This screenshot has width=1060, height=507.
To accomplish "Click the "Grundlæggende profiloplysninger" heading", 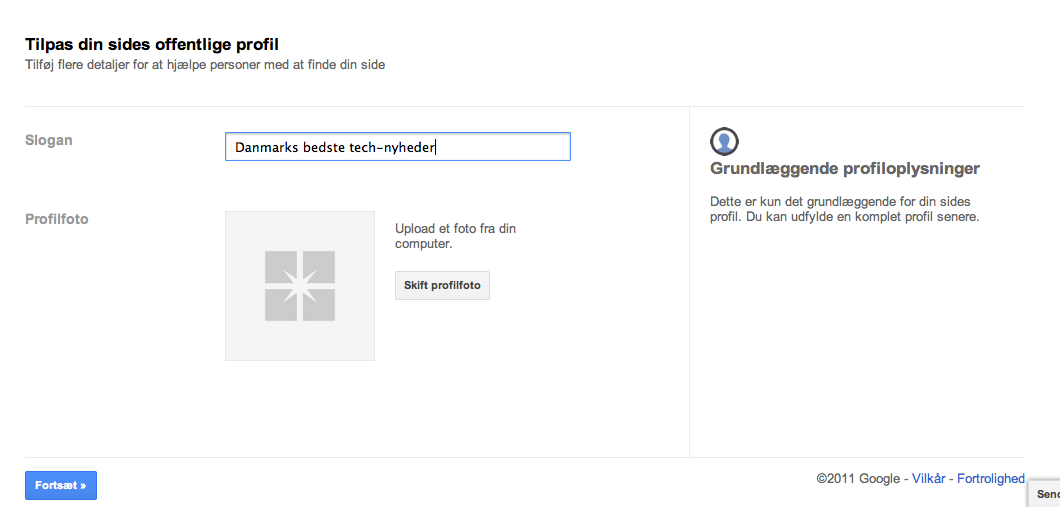I will click(845, 168).
